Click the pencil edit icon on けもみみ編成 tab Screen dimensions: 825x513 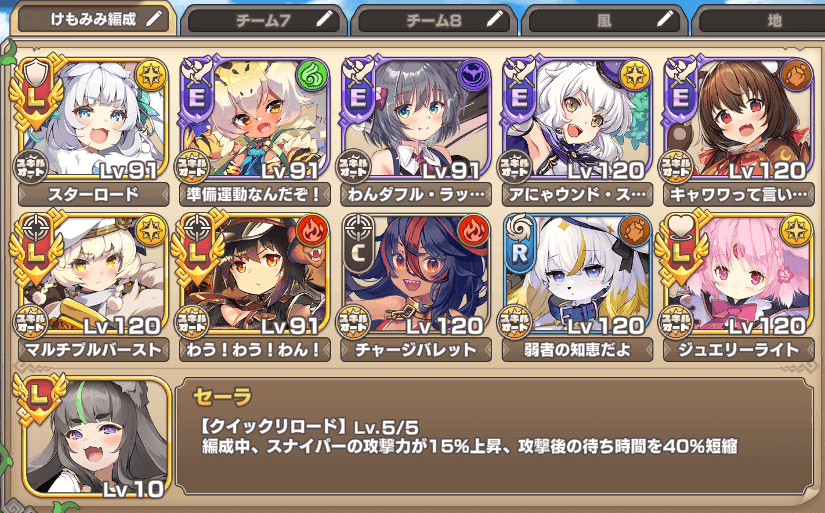click(x=154, y=19)
